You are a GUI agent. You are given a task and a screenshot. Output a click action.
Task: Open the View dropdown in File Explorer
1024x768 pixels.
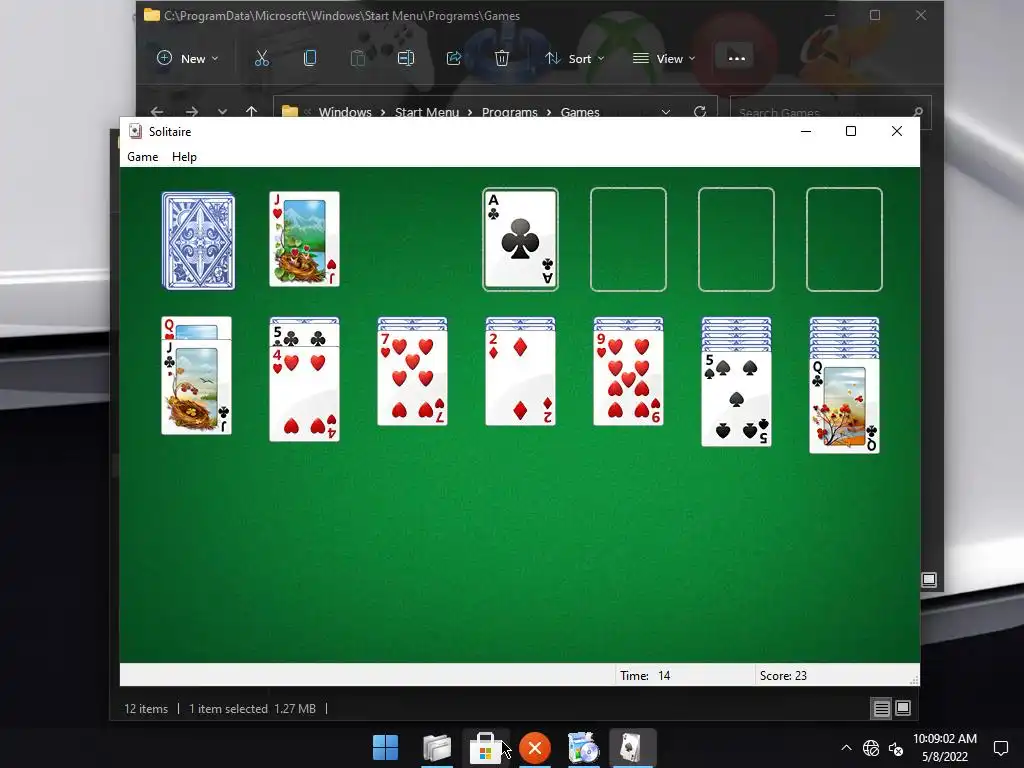pos(664,58)
